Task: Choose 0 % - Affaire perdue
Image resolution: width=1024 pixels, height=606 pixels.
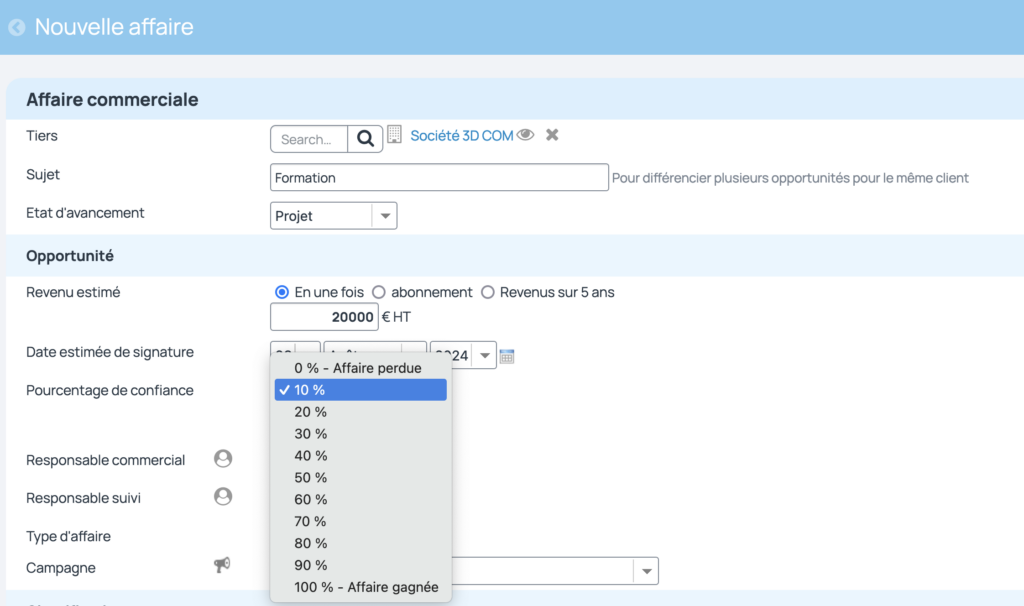Action: (x=360, y=368)
